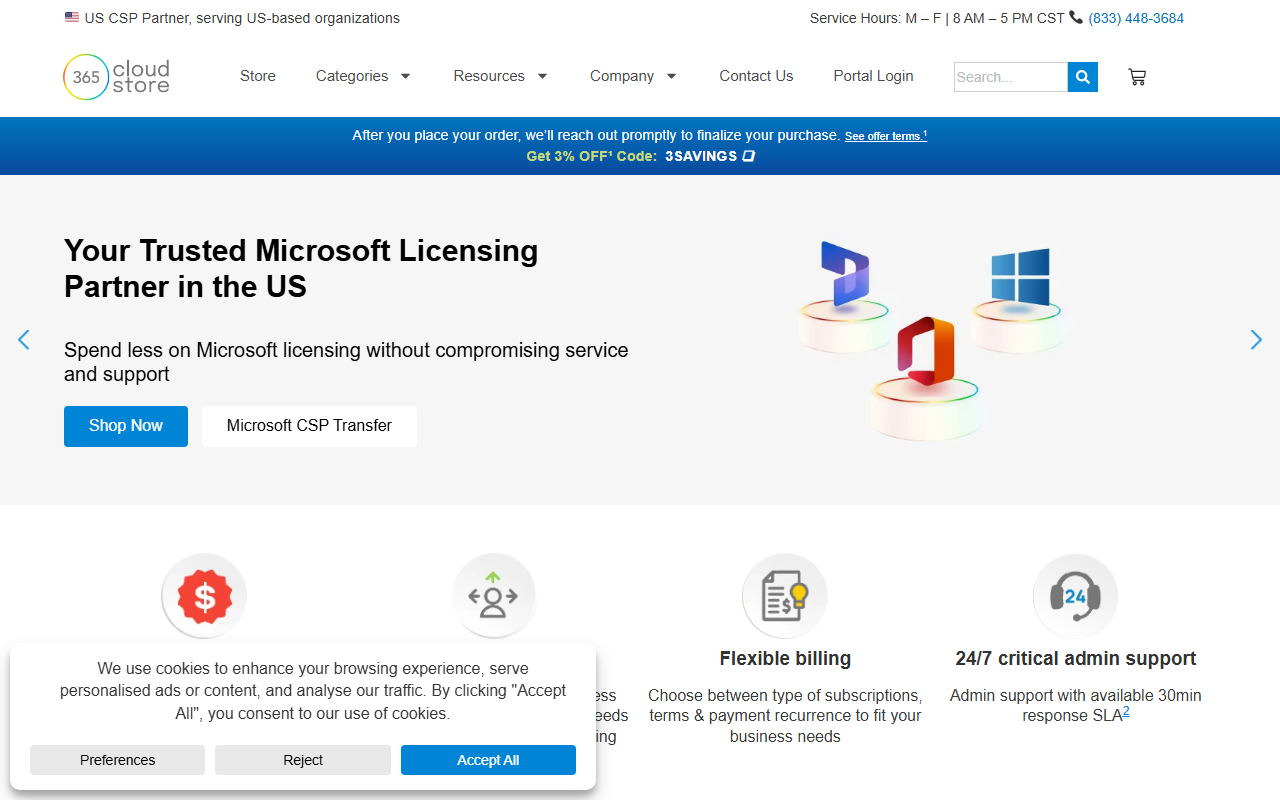Click the 365 cloud store logo

coord(117,77)
